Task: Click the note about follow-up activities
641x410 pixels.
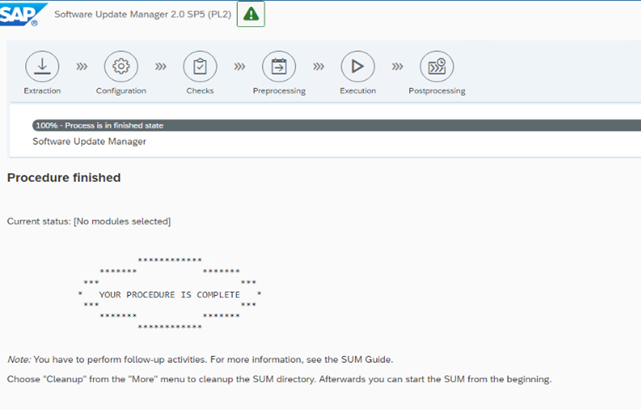Action: 200,360
